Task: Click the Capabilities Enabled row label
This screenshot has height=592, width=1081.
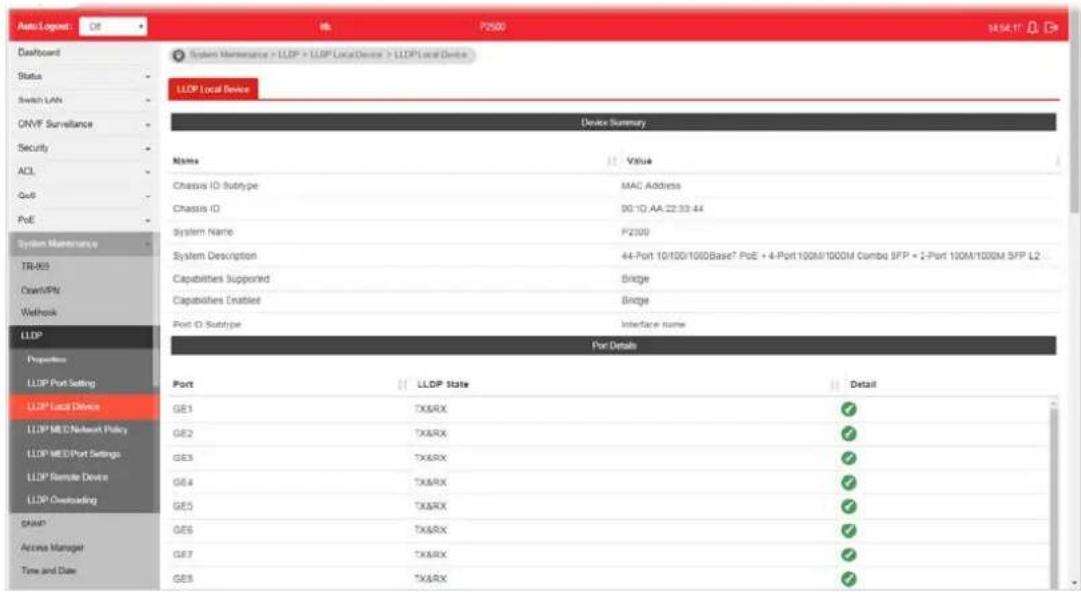Action: coord(216,301)
